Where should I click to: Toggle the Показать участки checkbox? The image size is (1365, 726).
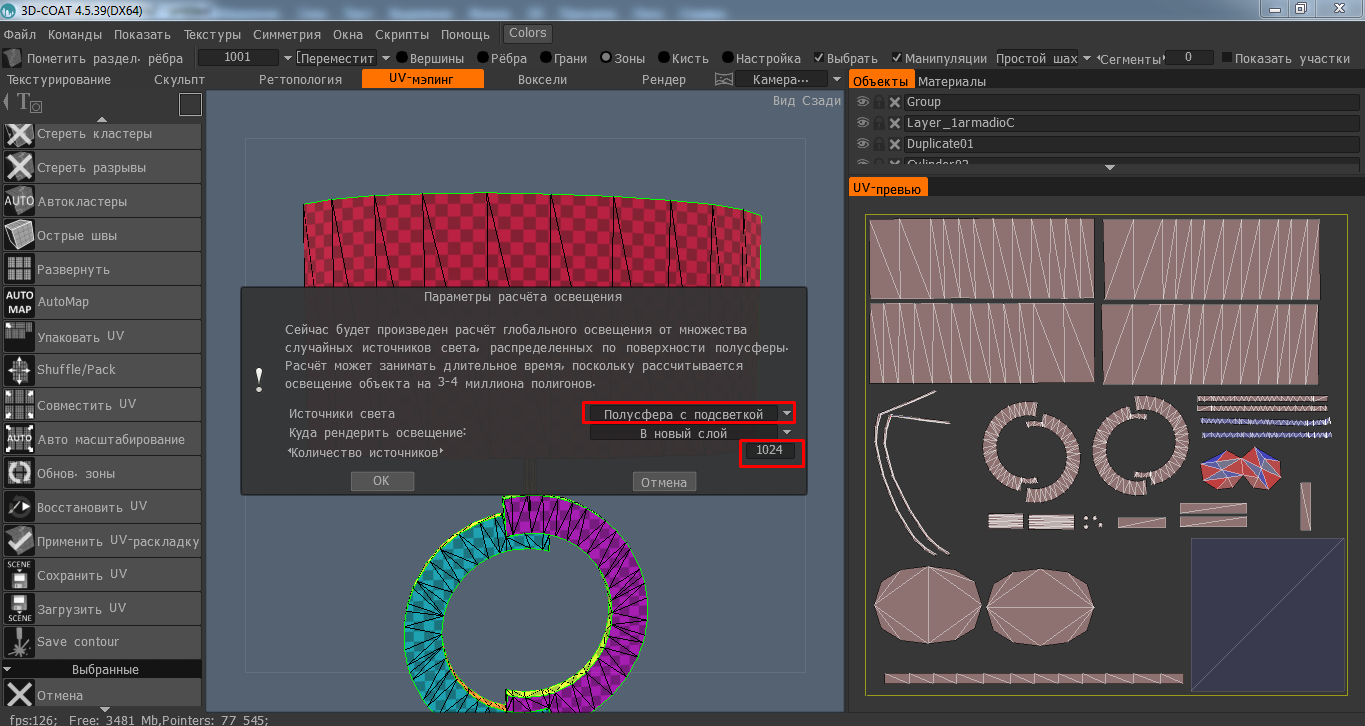point(1227,58)
